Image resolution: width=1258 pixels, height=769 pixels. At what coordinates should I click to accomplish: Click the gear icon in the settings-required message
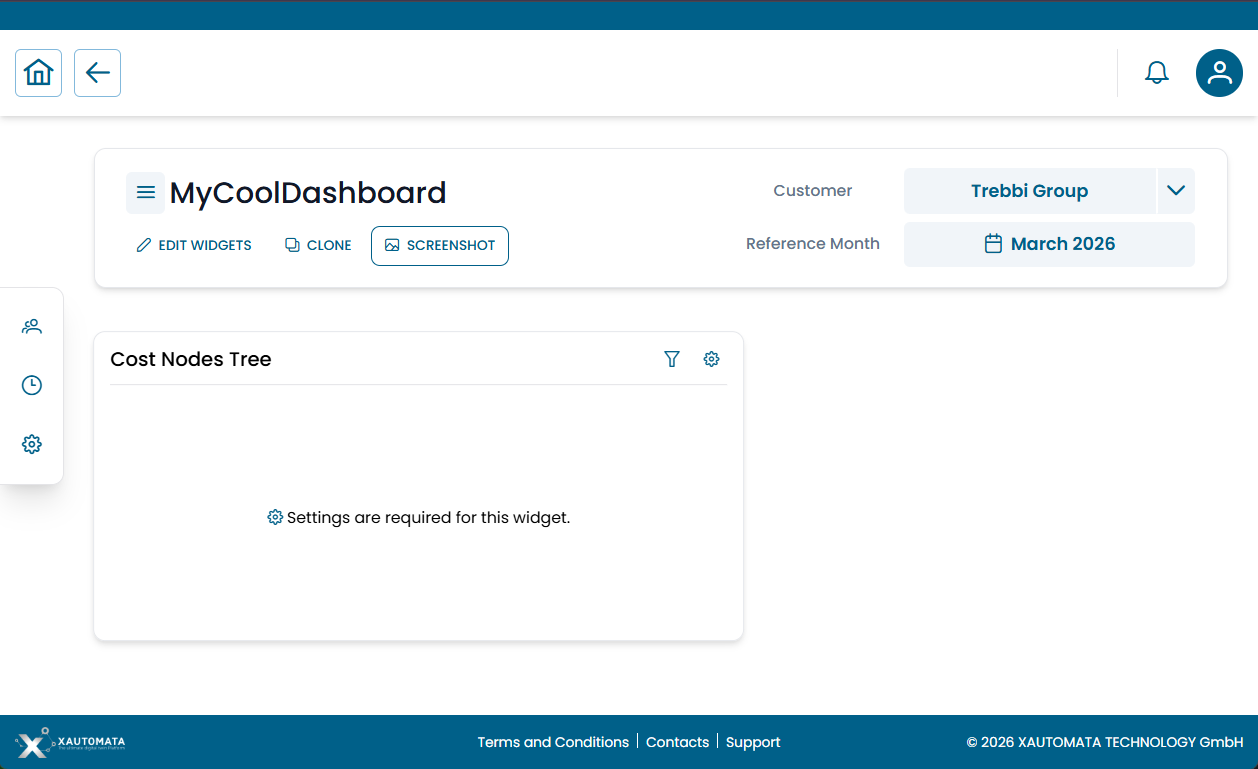(275, 517)
